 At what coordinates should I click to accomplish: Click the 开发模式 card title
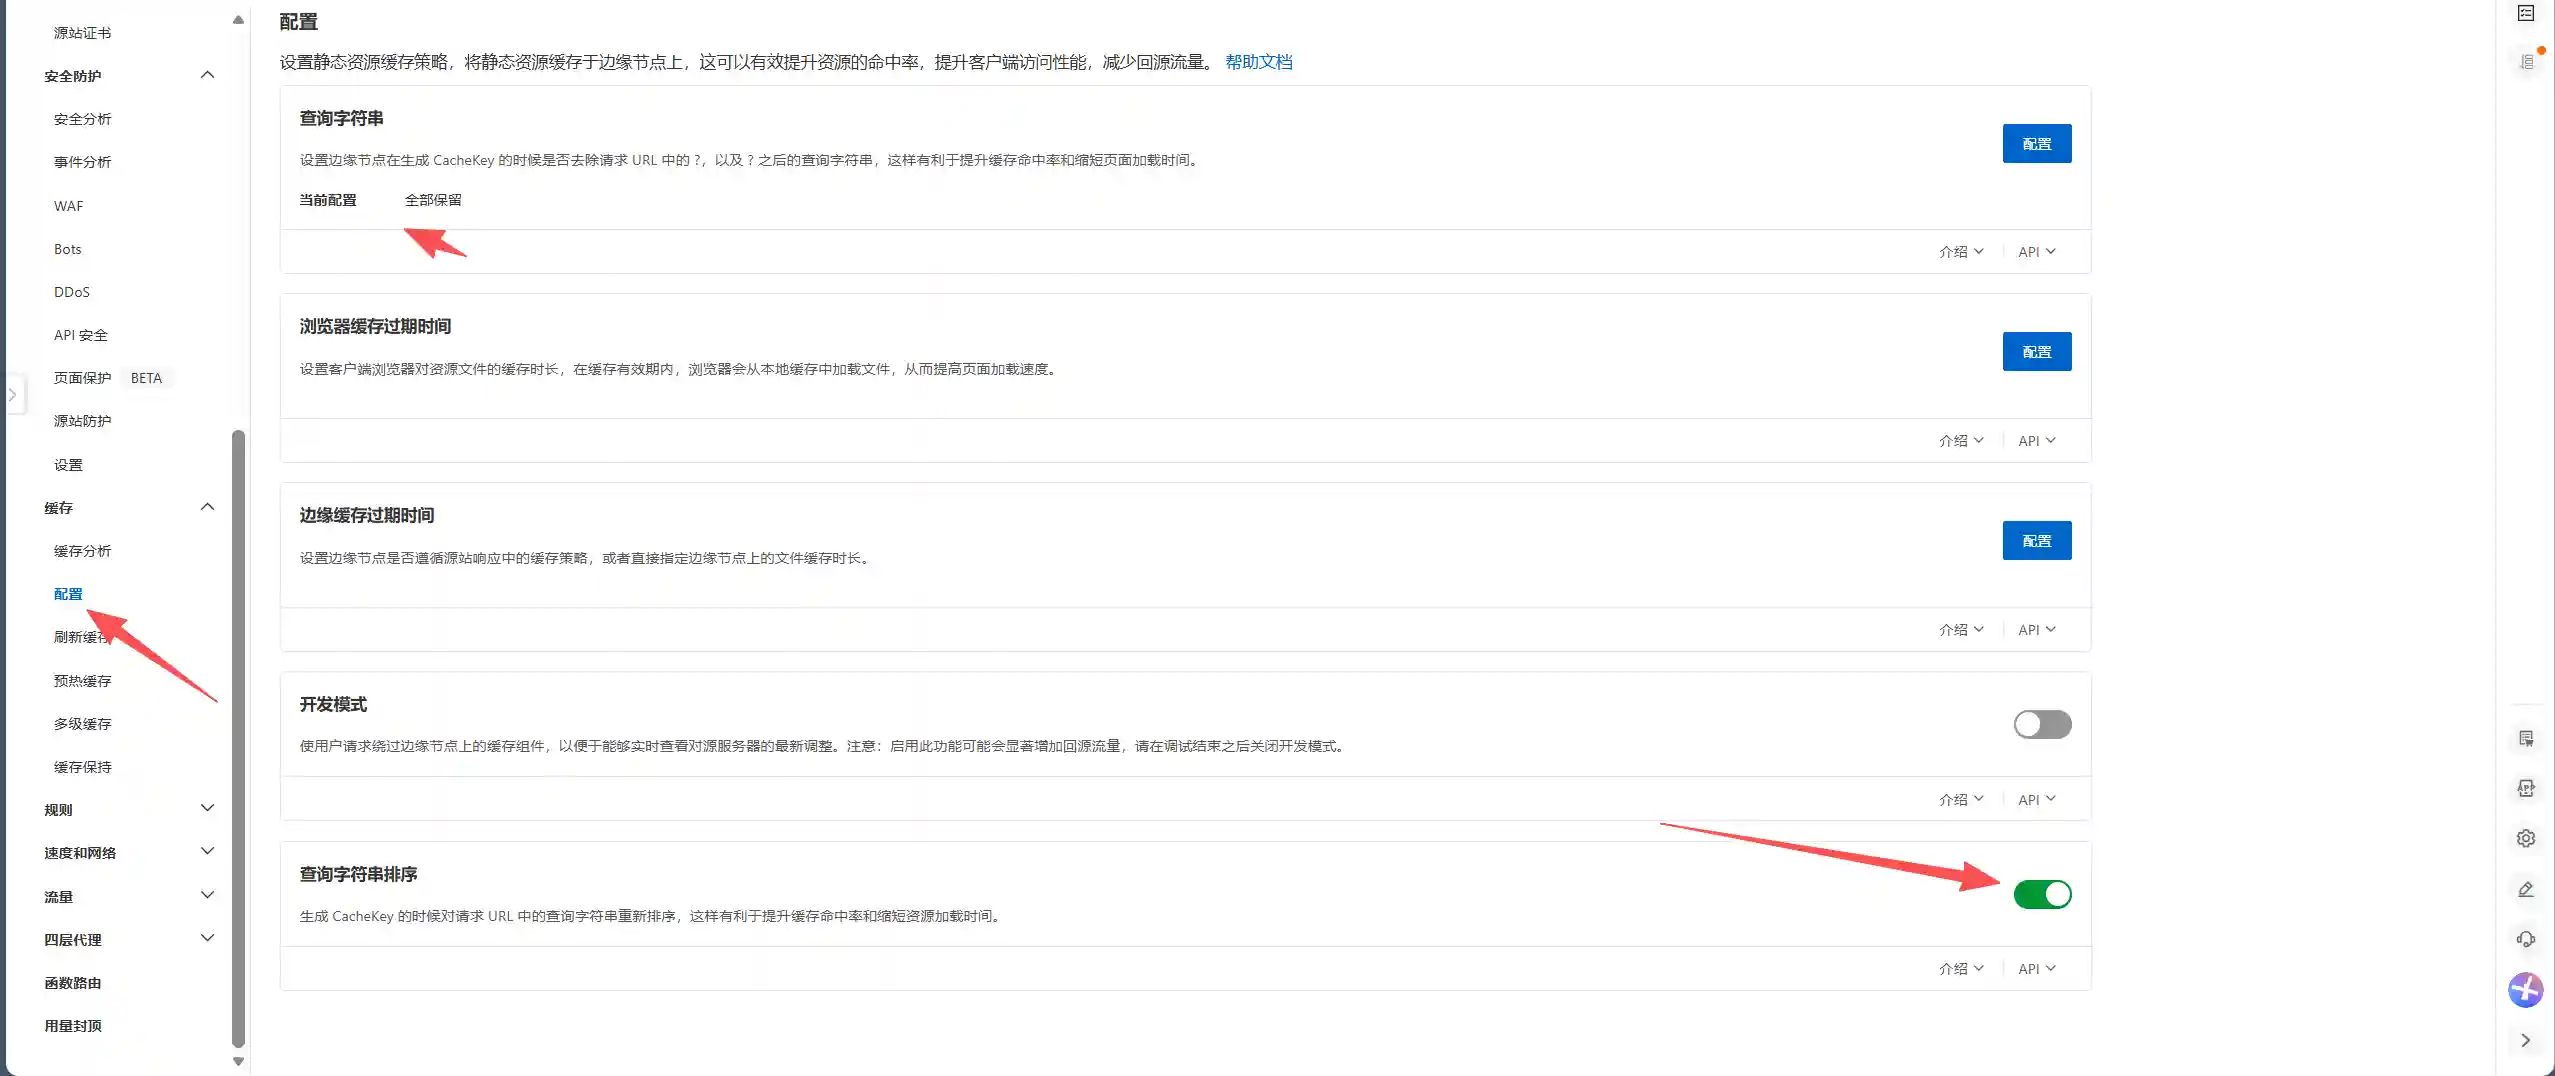(x=333, y=704)
